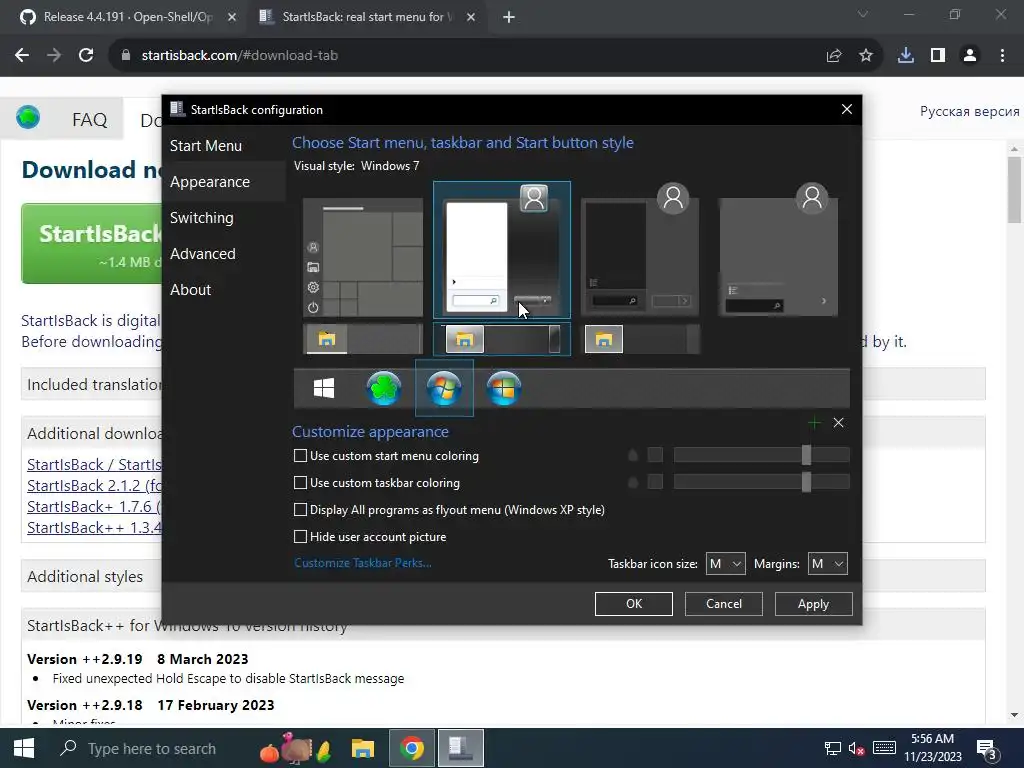Open the touch keyboard tray icon

(884, 748)
